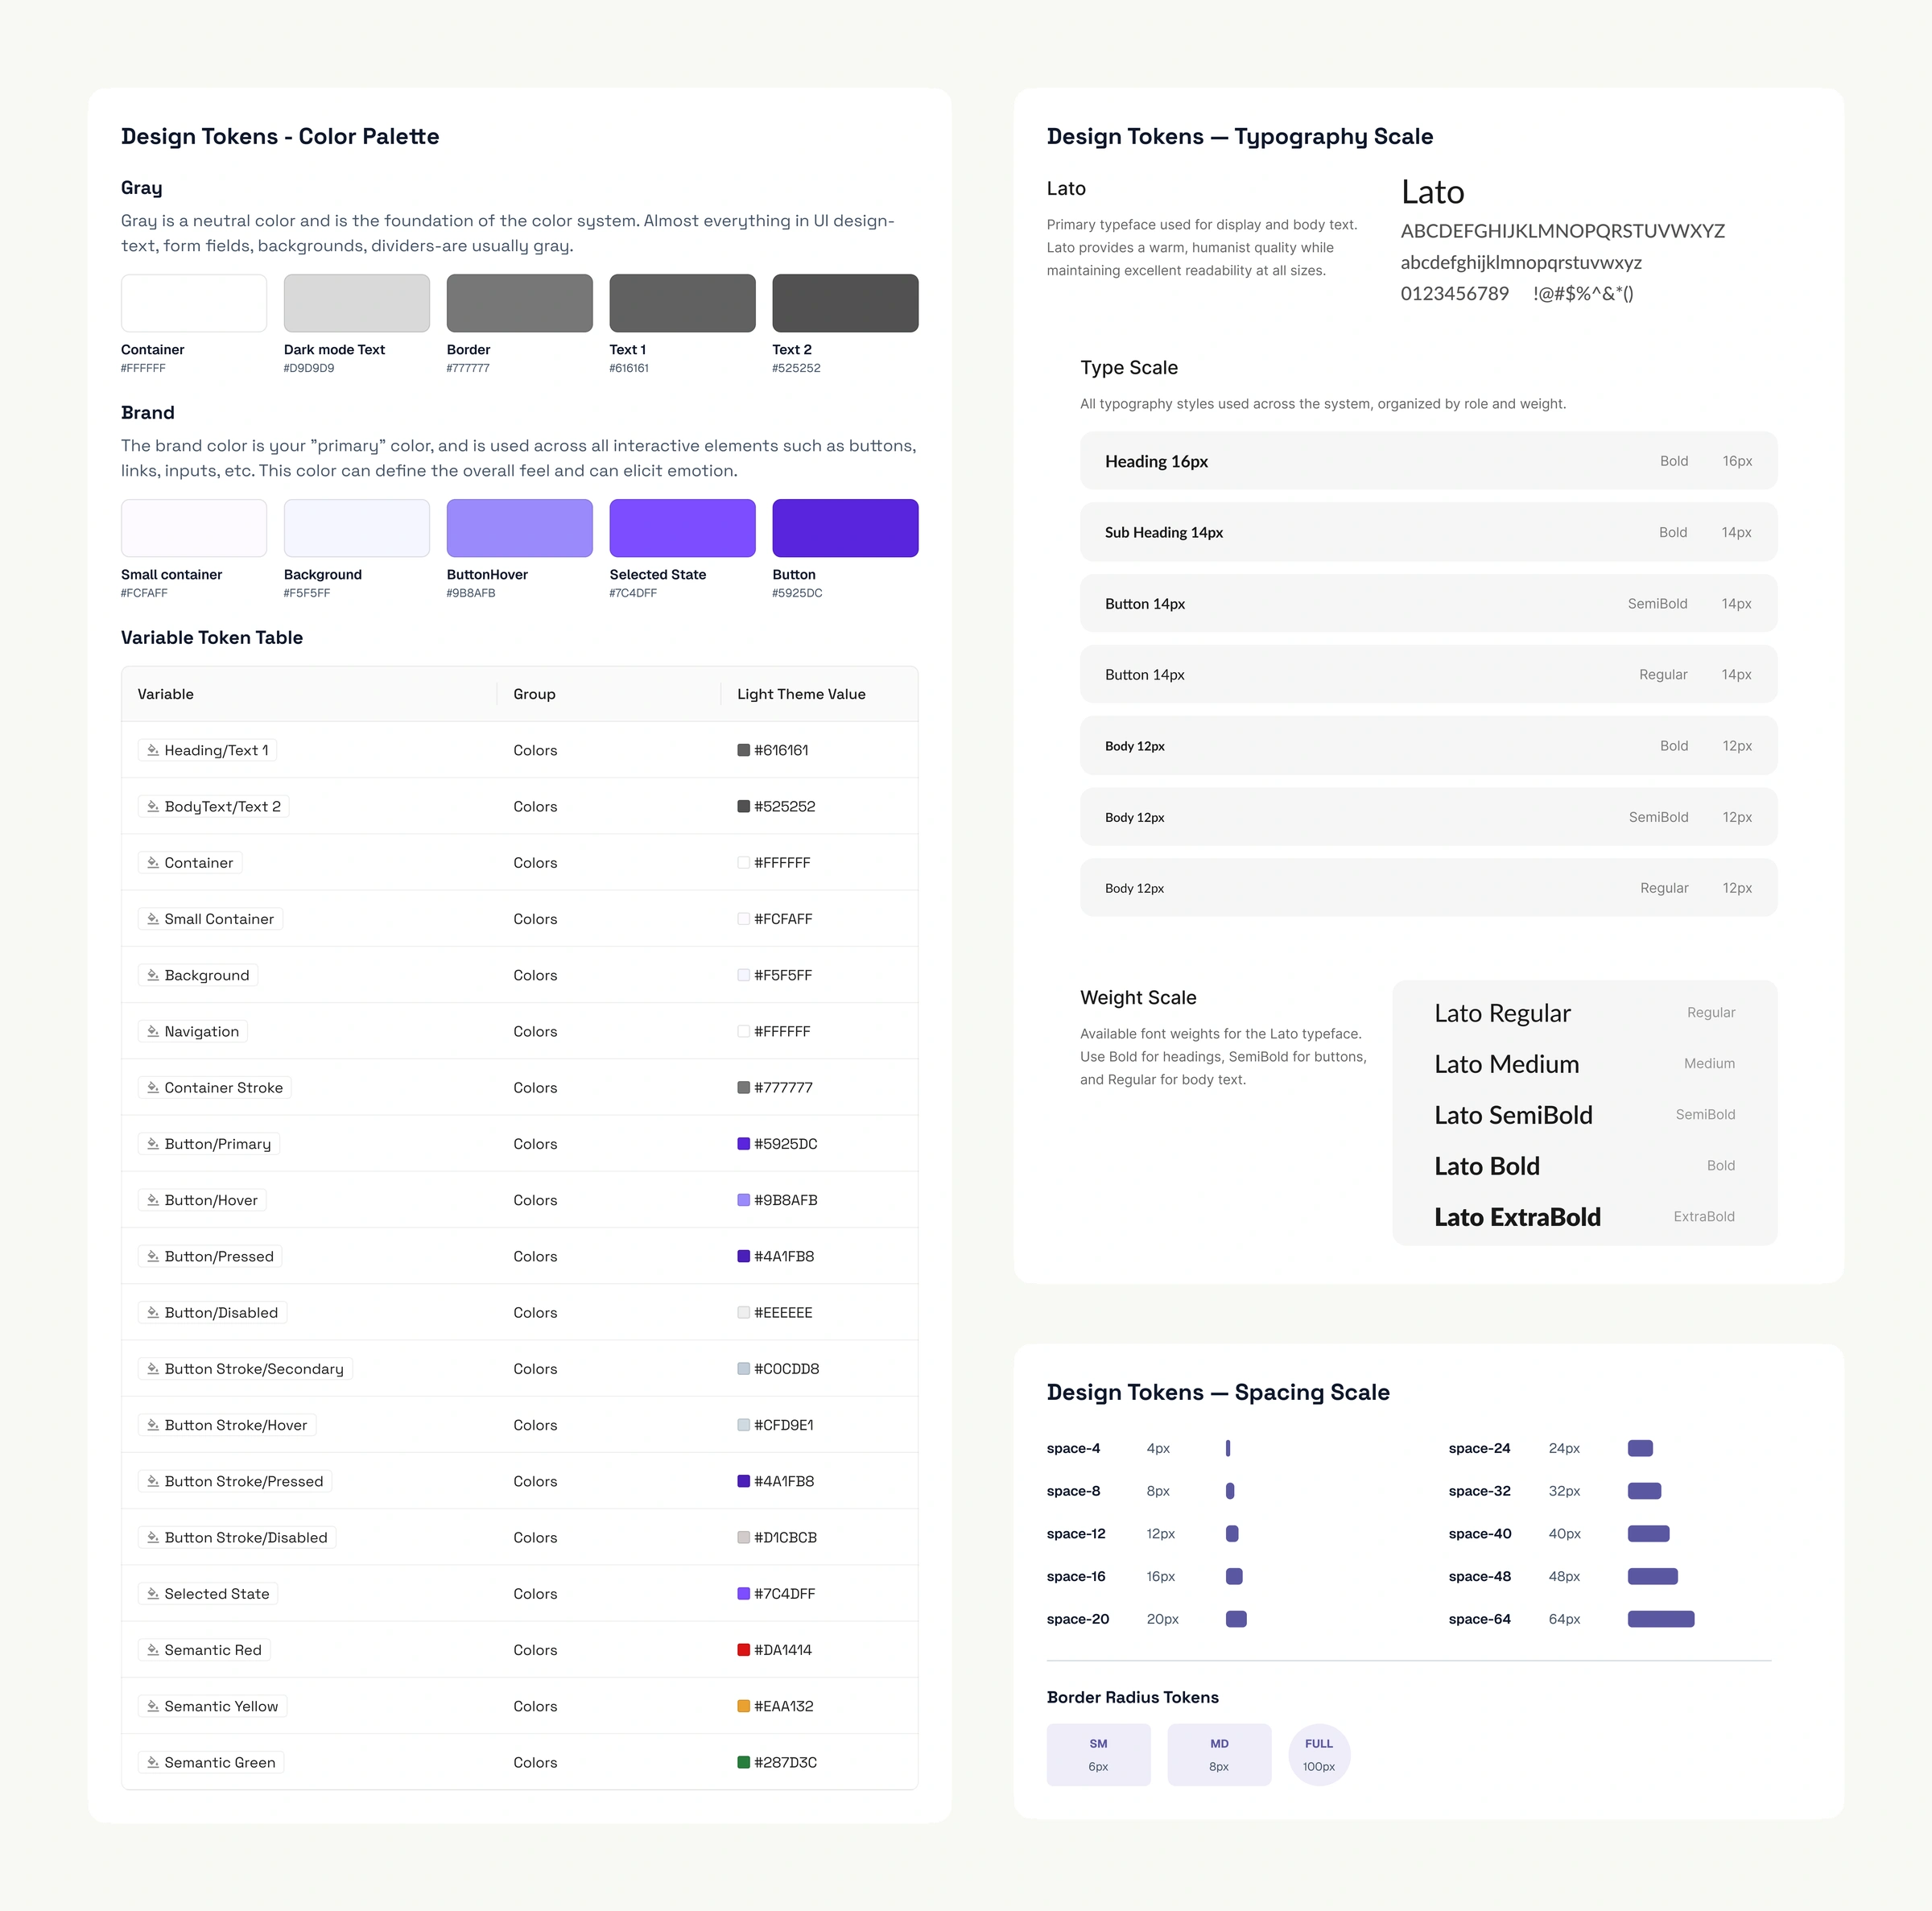Click the variable icon beside BodyText/Text 2

pos(153,806)
